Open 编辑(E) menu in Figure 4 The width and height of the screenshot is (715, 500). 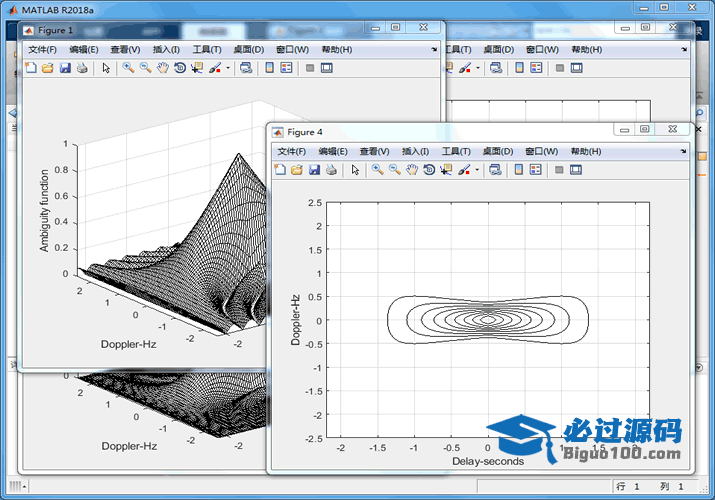pyautogui.click(x=333, y=151)
